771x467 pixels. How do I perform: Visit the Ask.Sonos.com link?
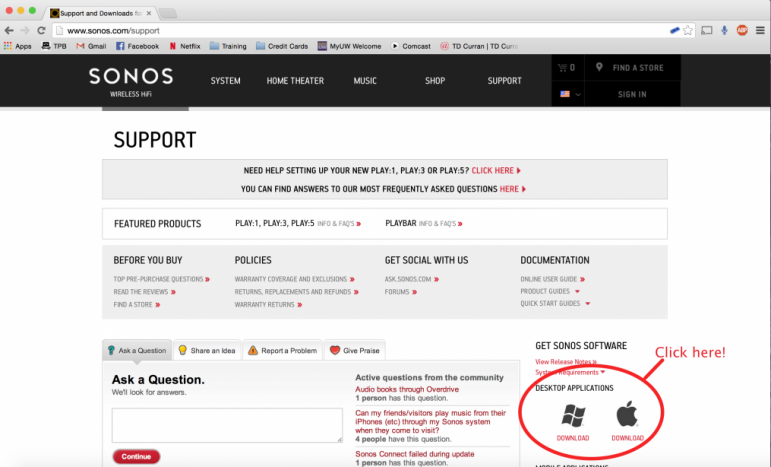[412, 279]
